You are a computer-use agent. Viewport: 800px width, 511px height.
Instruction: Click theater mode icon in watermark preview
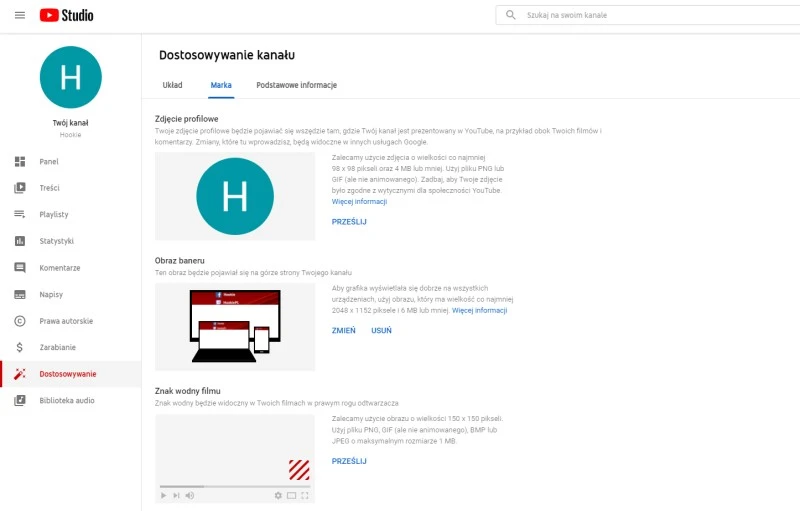pyautogui.click(x=291, y=495)
